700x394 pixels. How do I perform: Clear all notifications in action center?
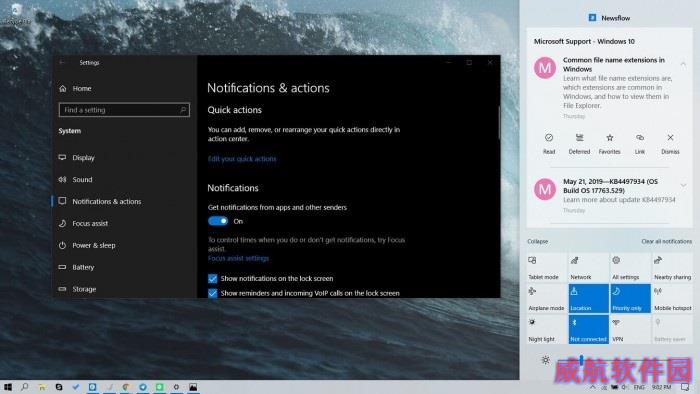click(667, 241)
